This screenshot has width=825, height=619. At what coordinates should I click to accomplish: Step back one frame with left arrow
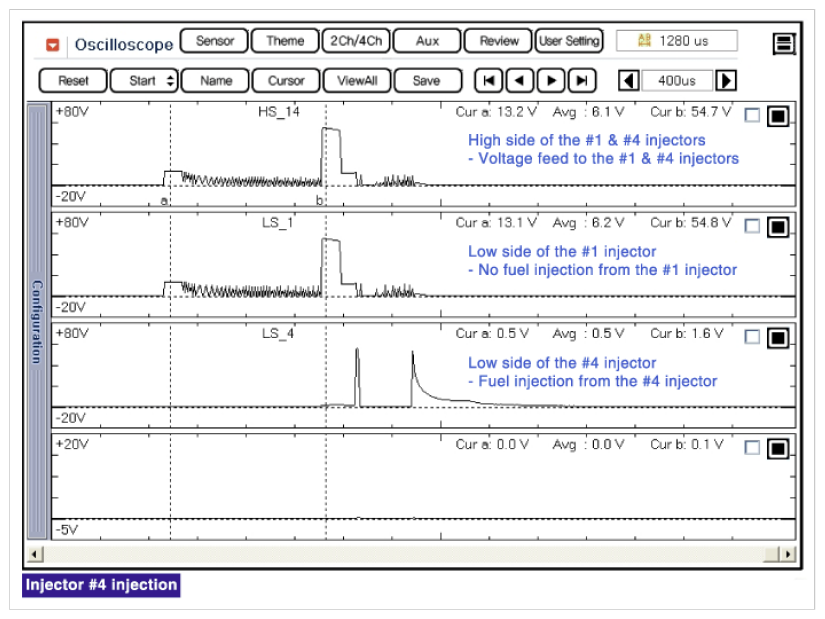519,81
